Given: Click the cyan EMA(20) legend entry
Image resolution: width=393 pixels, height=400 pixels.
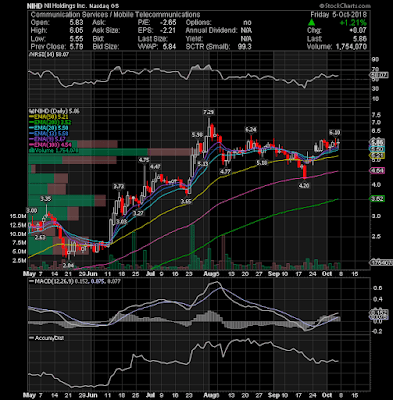Looking at the screenshot, I should pos(50,128).
